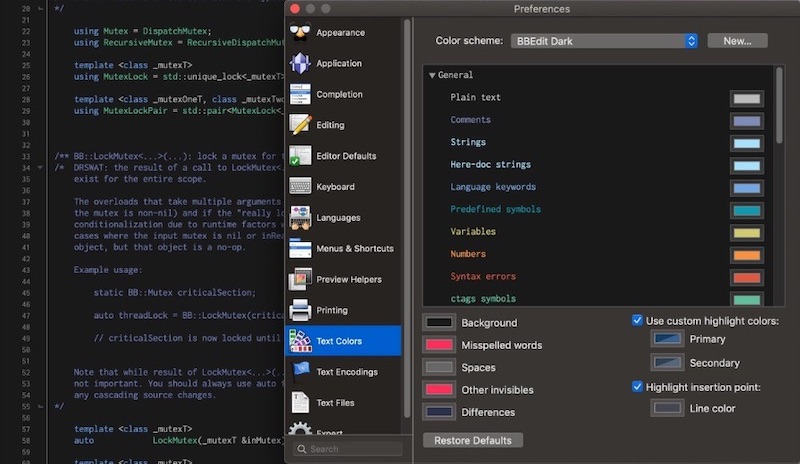Screen dimensions: 800x464
Task: Click the preference sidebar scrollbar
Action: 407,218
